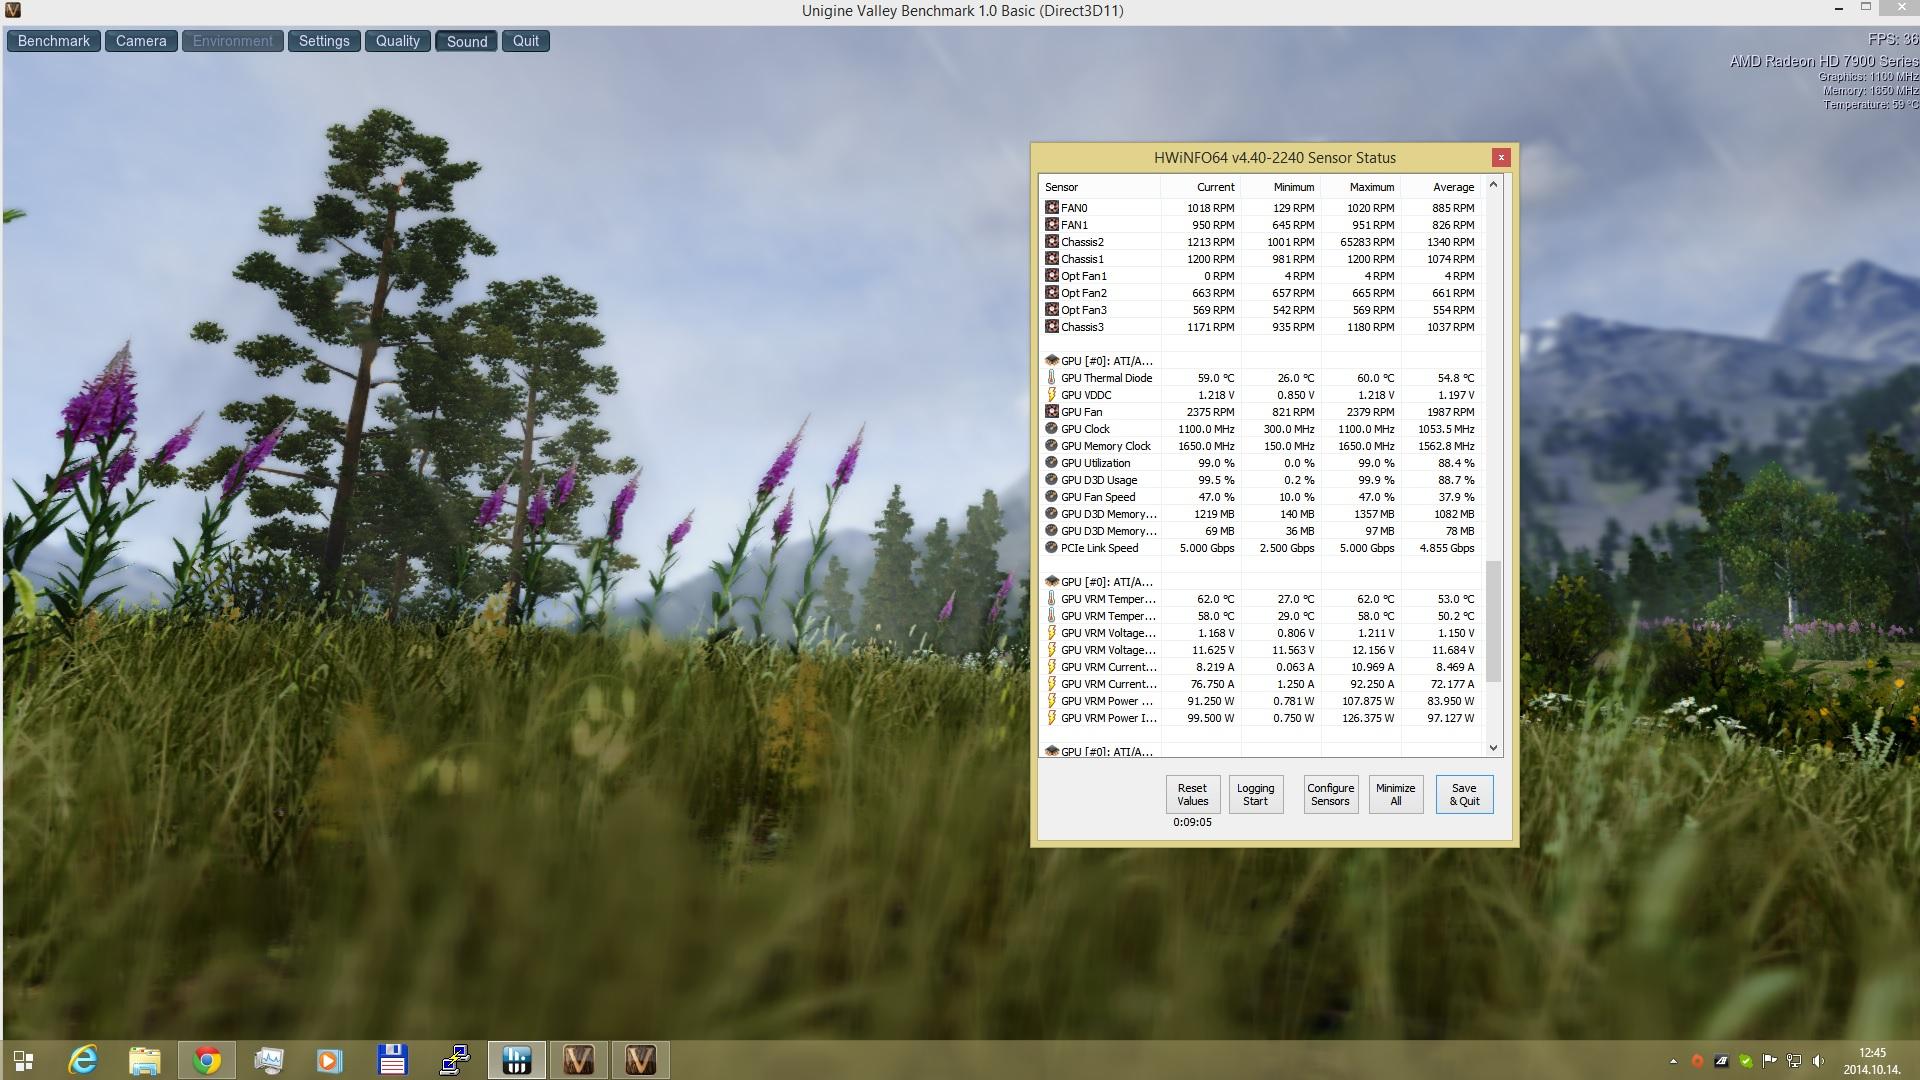This screenshot has height=1080, width=1920.
Task: Click the sensor list scroll-up arrow
Action: [x=1493, y=184]
